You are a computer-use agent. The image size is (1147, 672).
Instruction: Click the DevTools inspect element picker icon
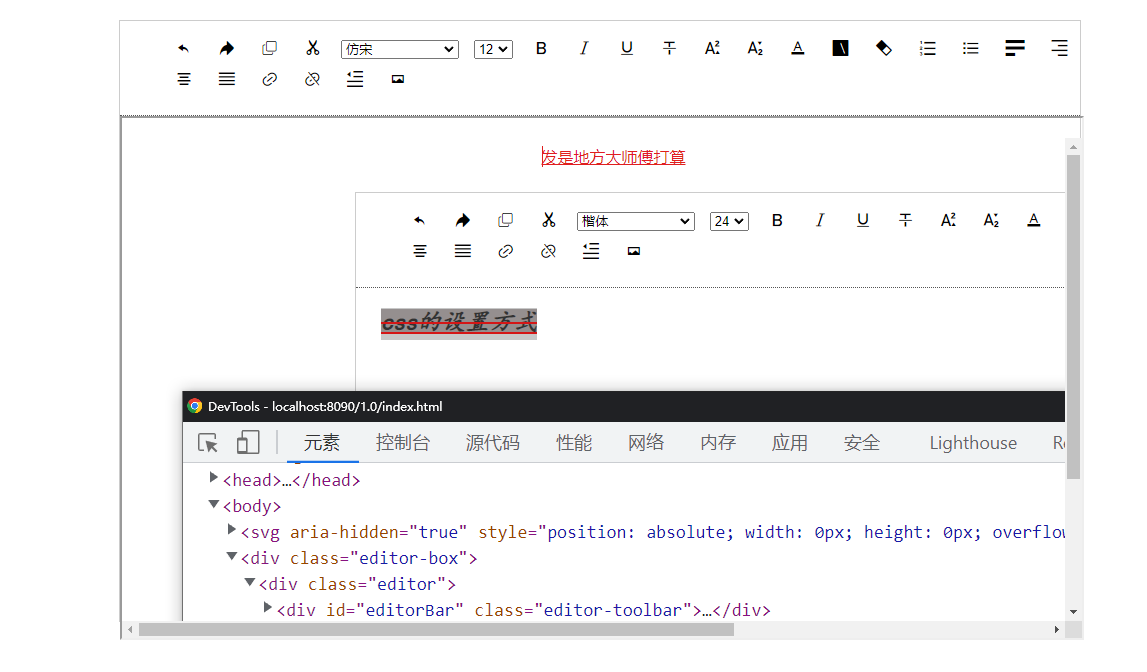pyautogui.click(x=208, y=443)
